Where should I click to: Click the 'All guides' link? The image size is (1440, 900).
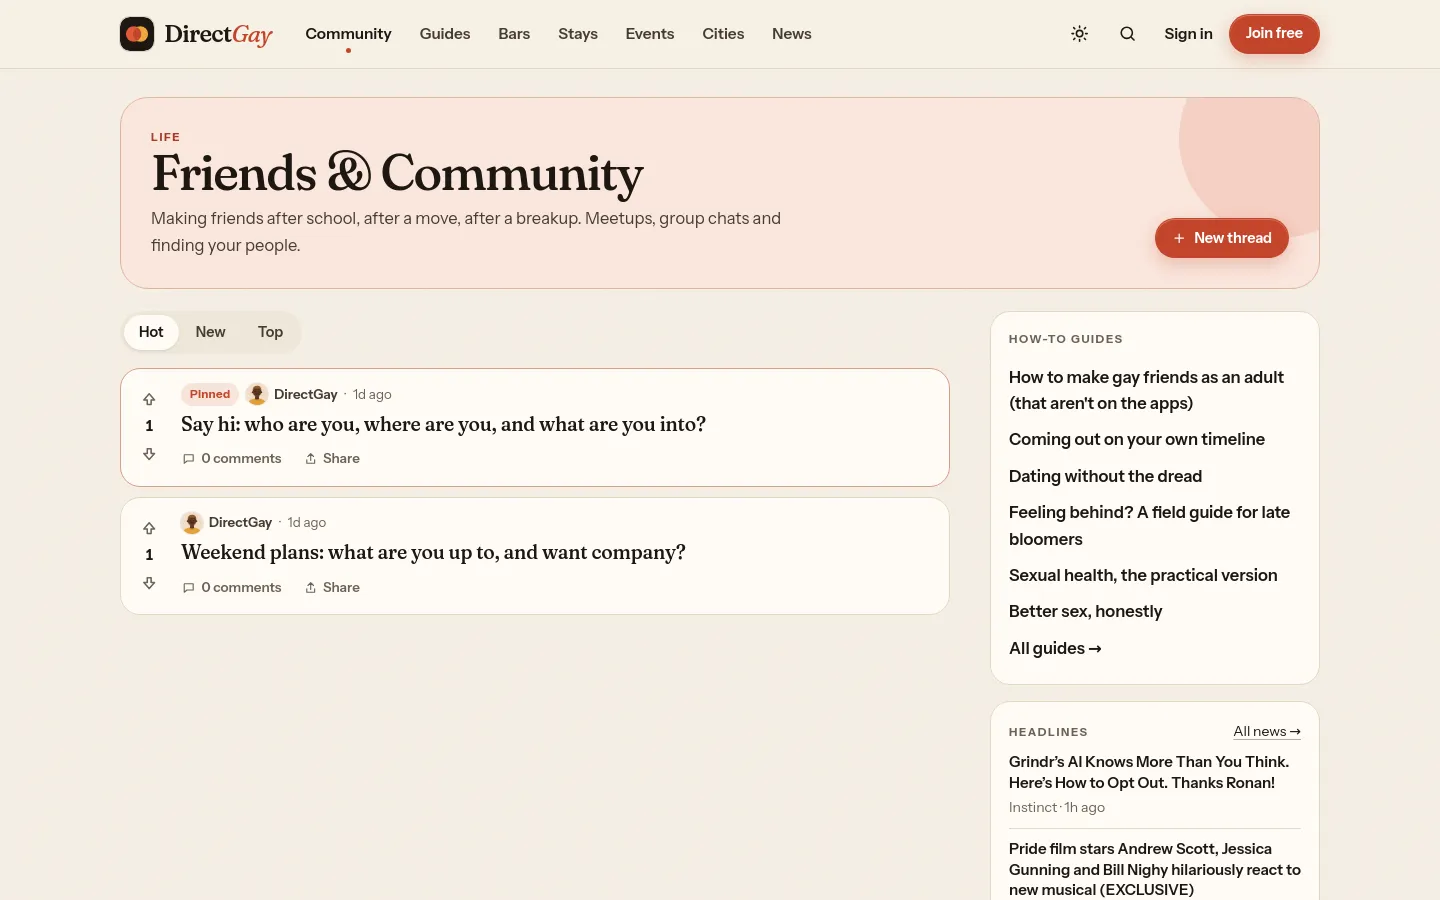tap(1055, 648)
